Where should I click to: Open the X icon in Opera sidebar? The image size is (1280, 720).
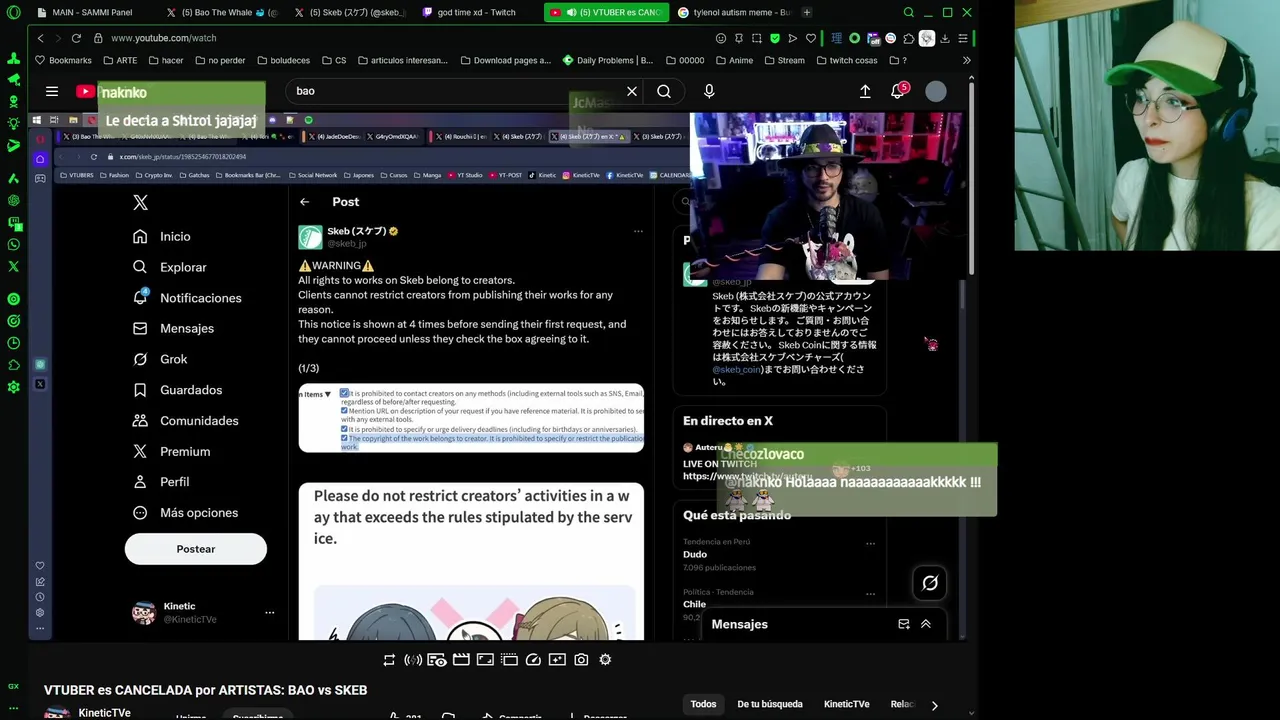(x=13, y=266)
